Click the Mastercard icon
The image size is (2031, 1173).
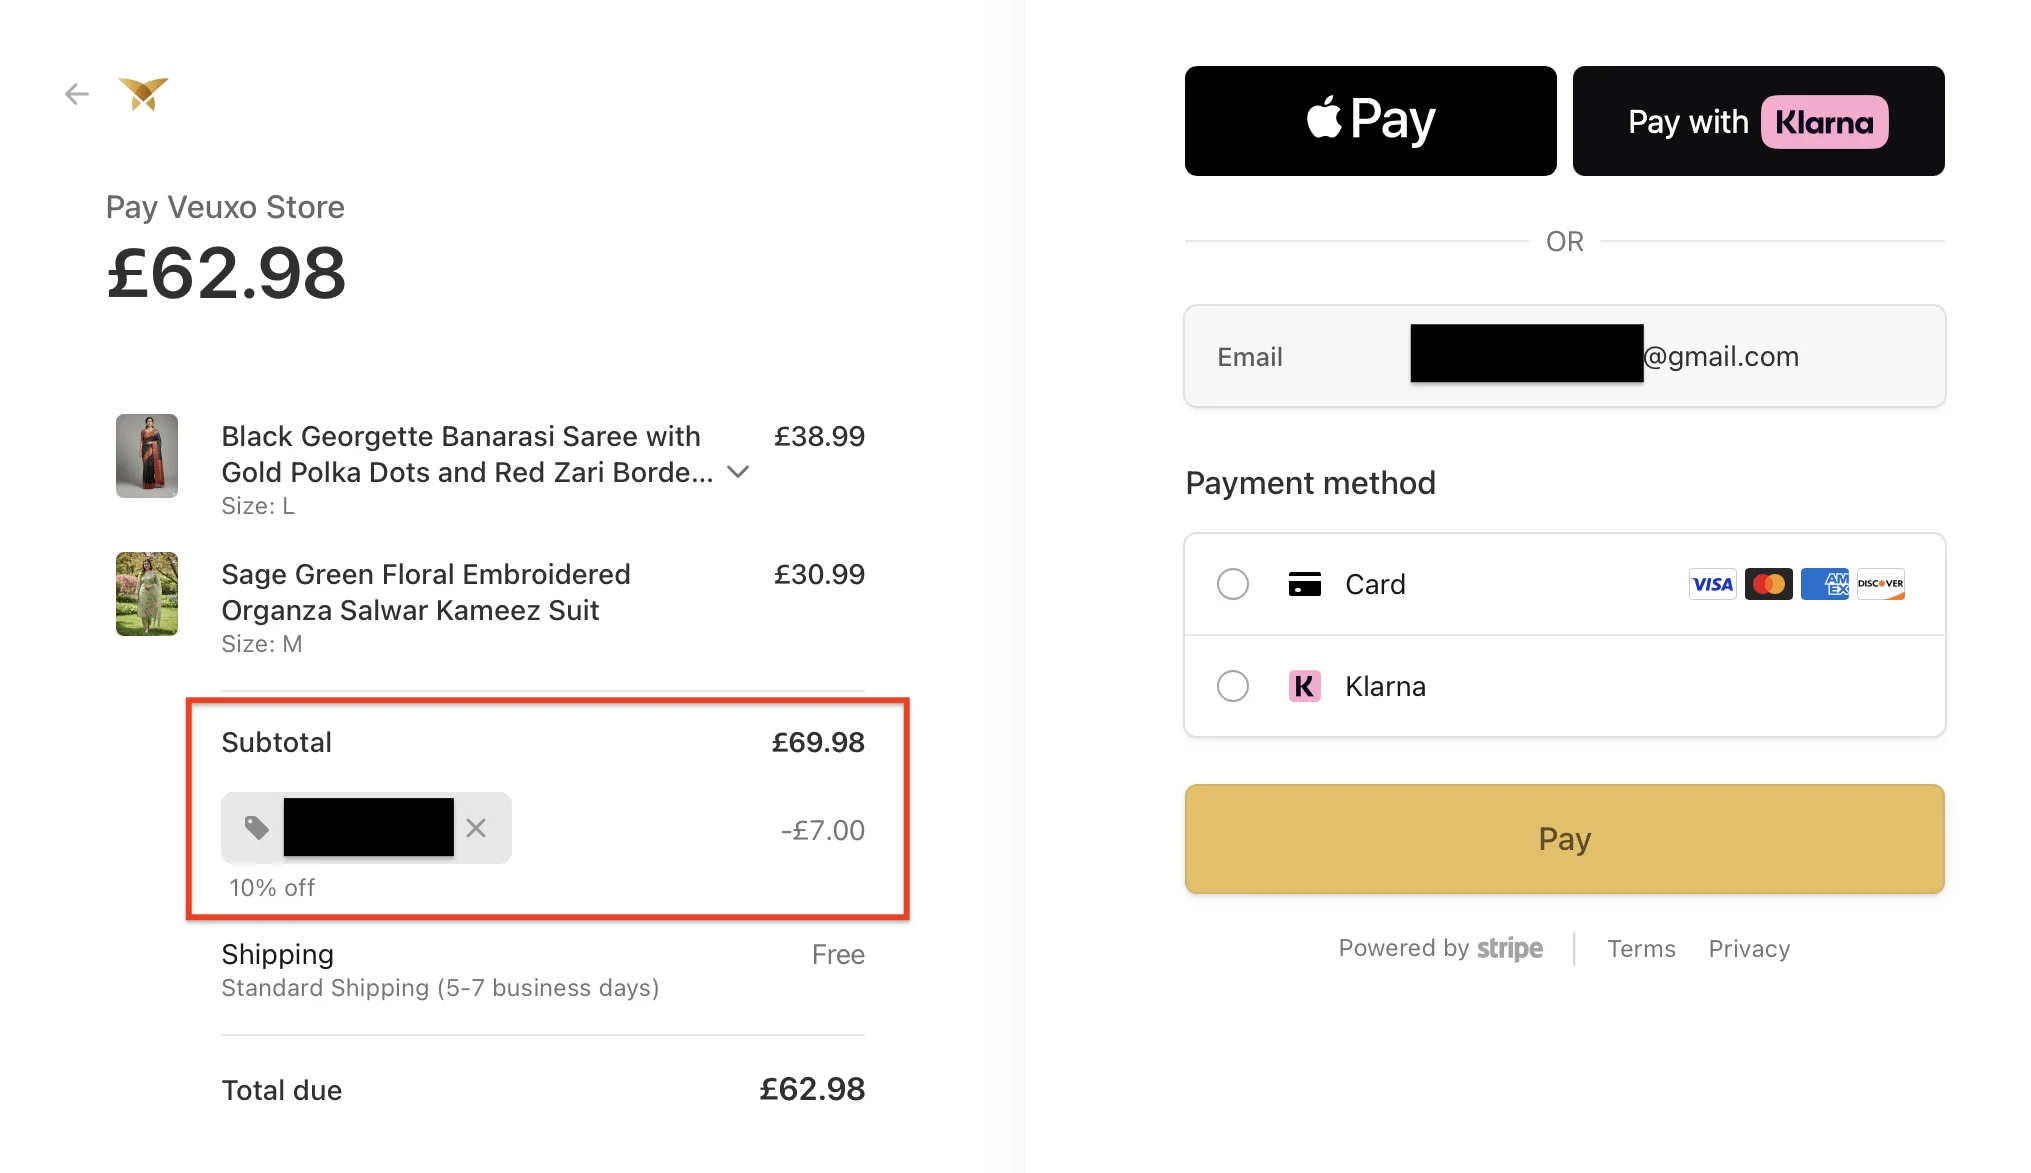click(1768, 584)
